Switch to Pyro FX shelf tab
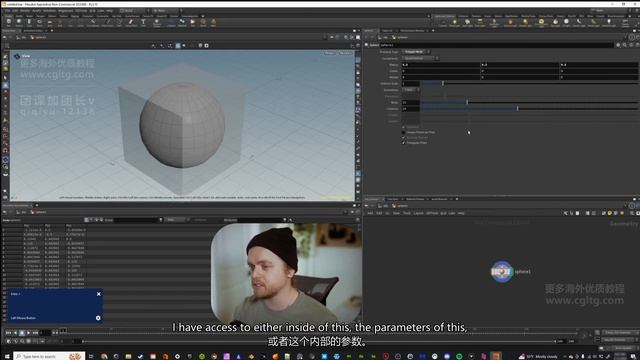Image resolution: width=640 pixels, height=360 pixels. [572, 16]
